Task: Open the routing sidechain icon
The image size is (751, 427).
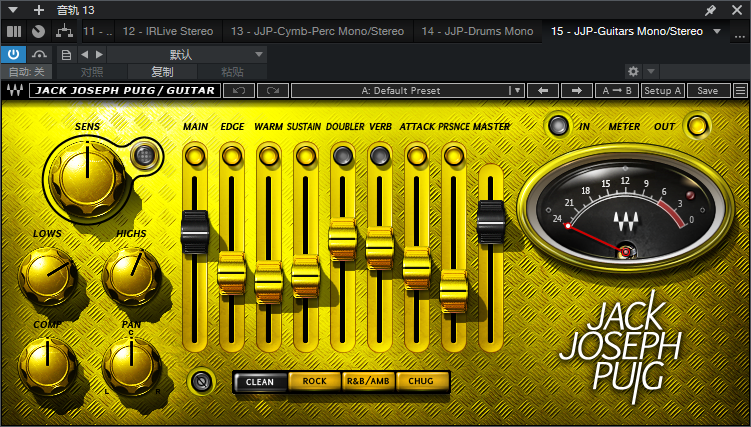Action: tap(64, 32)
